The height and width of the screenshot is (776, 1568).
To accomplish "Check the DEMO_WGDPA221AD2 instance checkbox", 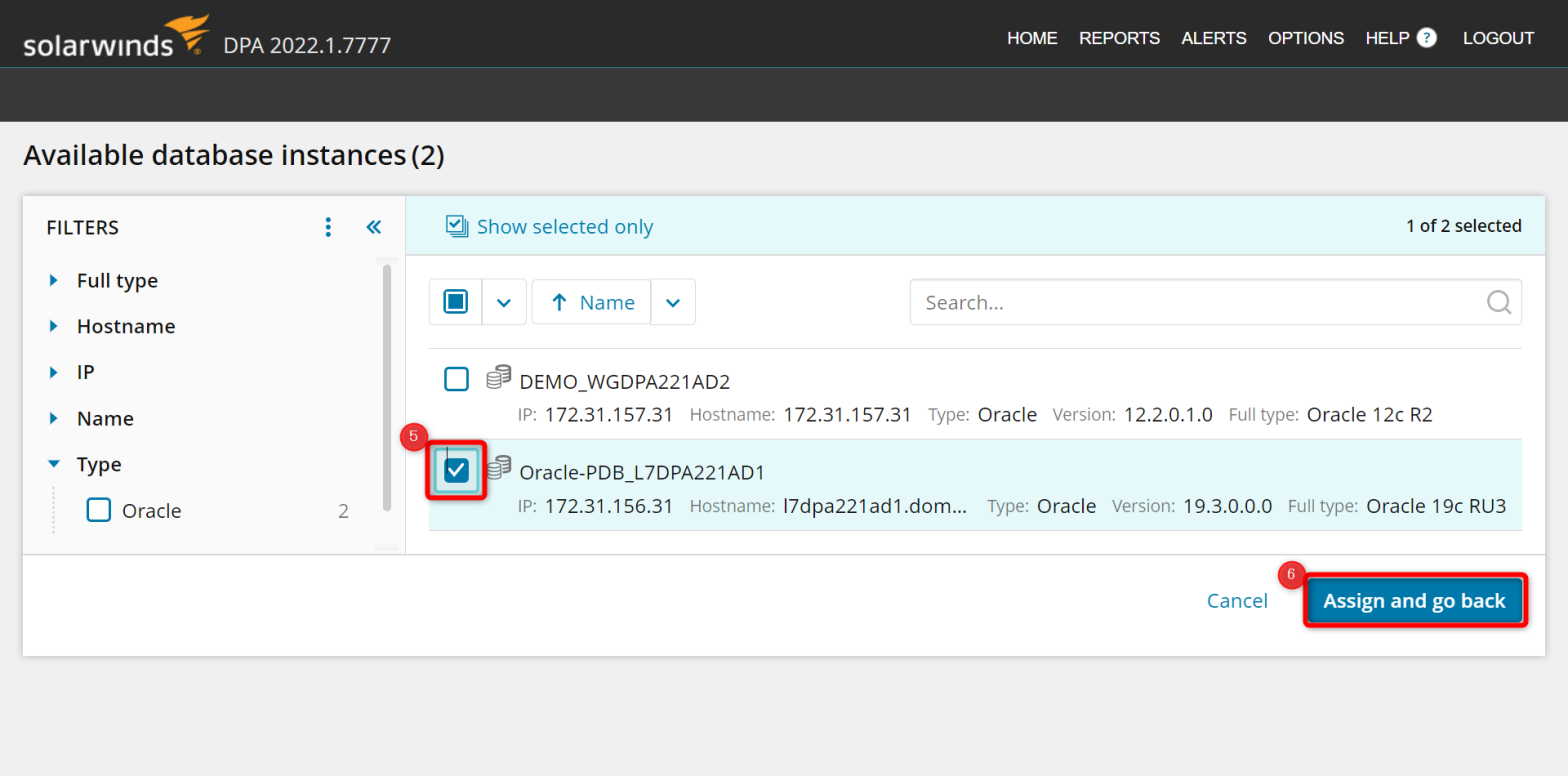I will pyautogui.click(x=456, y=380).
